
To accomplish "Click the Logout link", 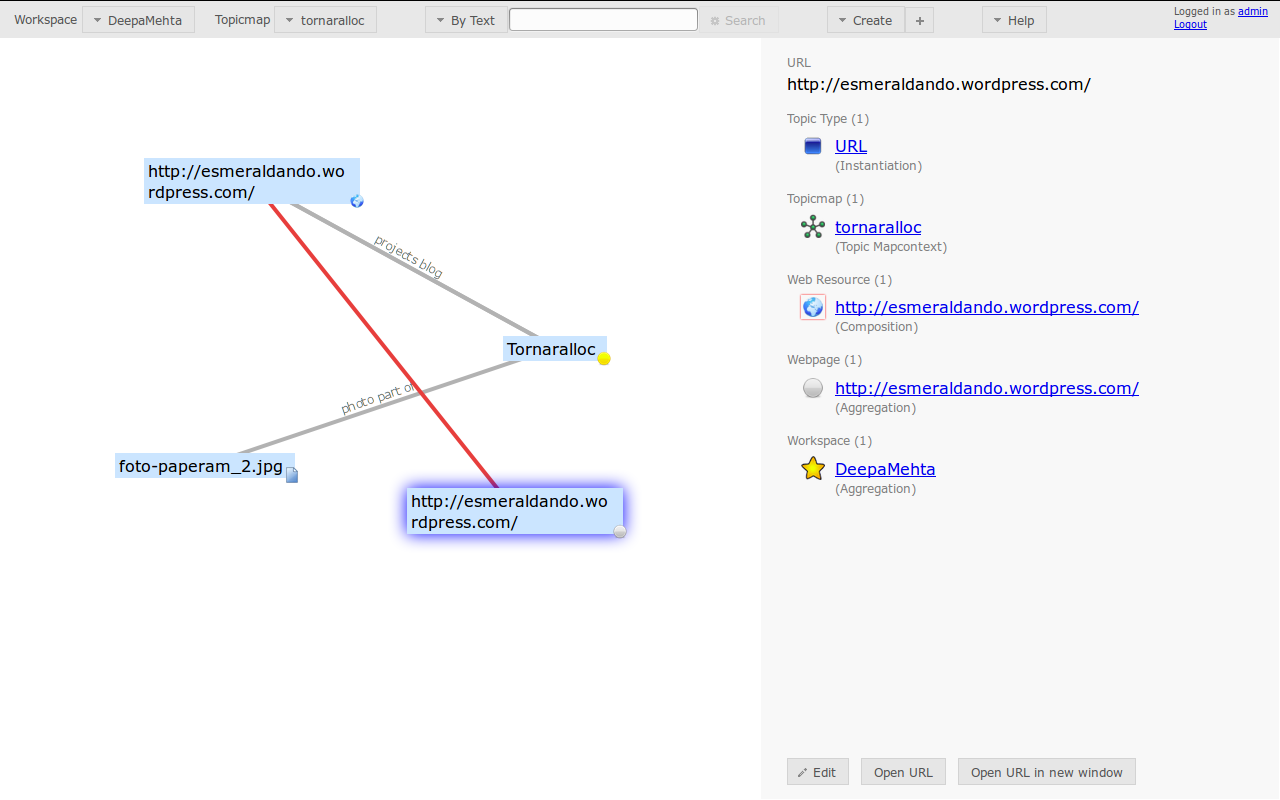I will pos(1190,24).
